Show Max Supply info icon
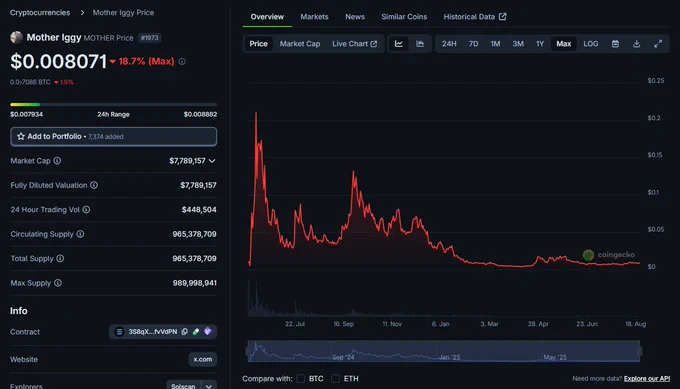Viewport: 680px width, 389px height. pyautogui.click(x=58, y=283)
